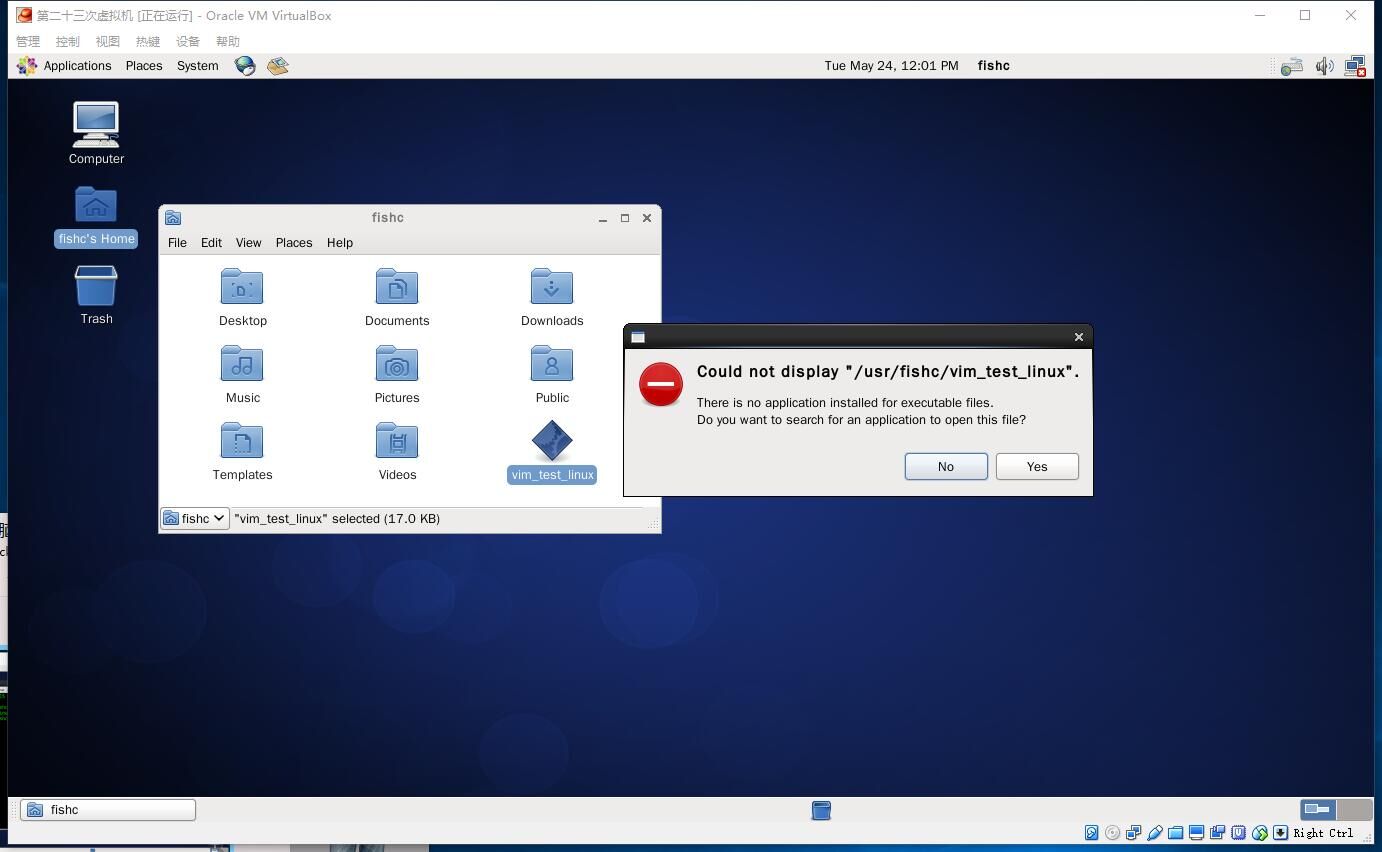Switch to the second workspace
This screenshot has height=852, width=1382.
(x=1355, y=810)
